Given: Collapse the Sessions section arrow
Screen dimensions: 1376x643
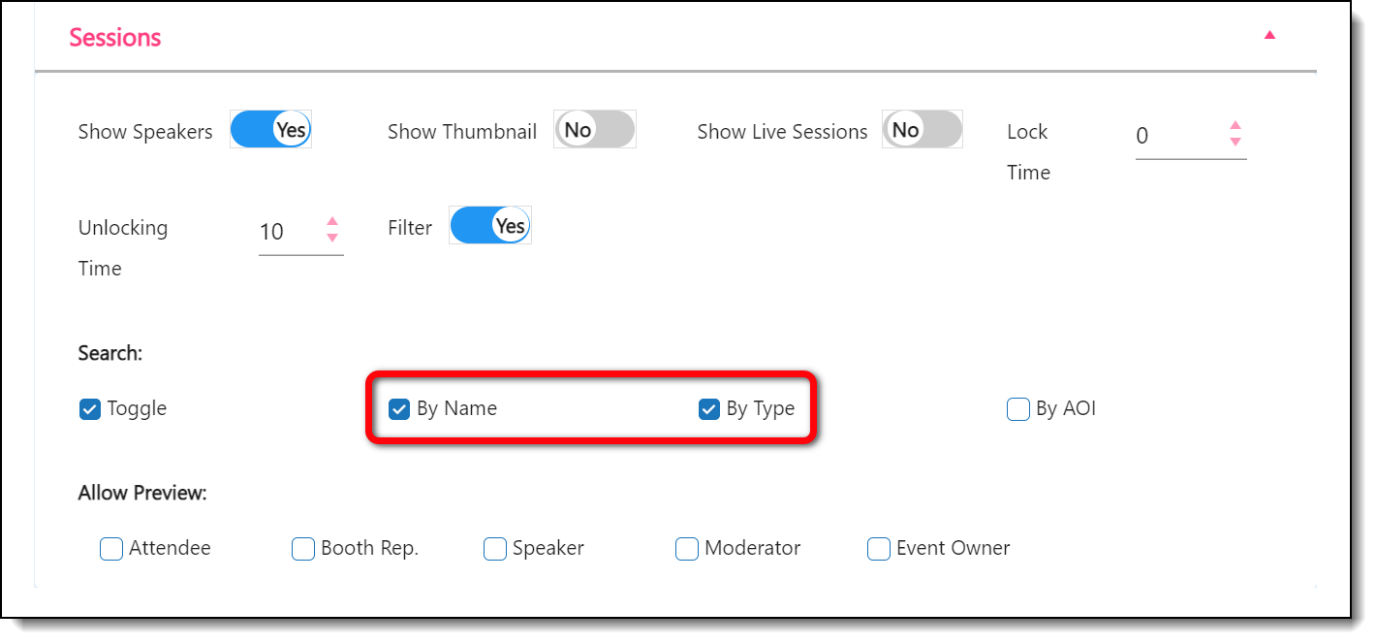Looking at the screenshot, I should pyautogui.click(x=1269, y=36).
